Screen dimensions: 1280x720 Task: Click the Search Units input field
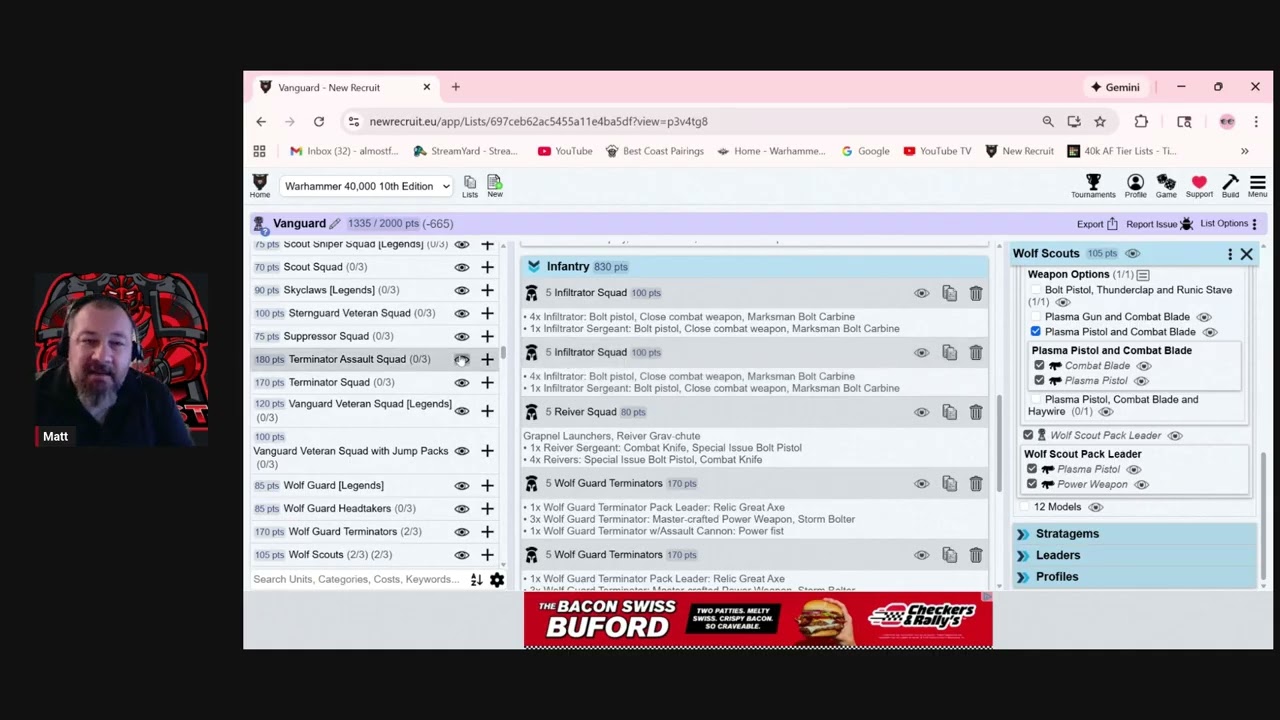(357, 580)
